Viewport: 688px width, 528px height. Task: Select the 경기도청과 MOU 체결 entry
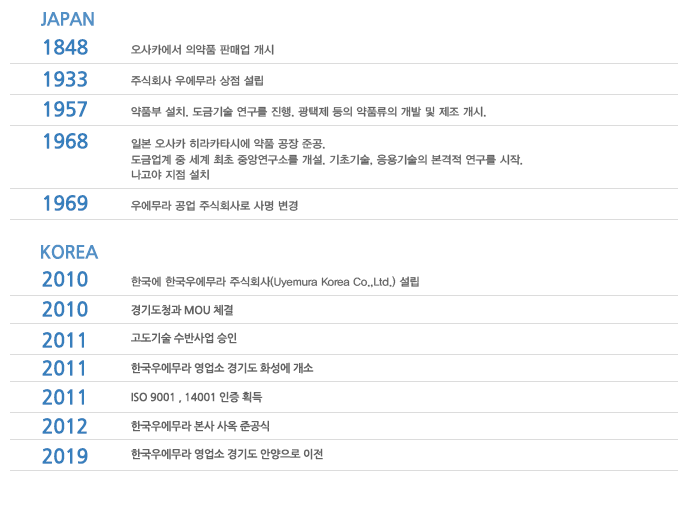coord(182,310)
